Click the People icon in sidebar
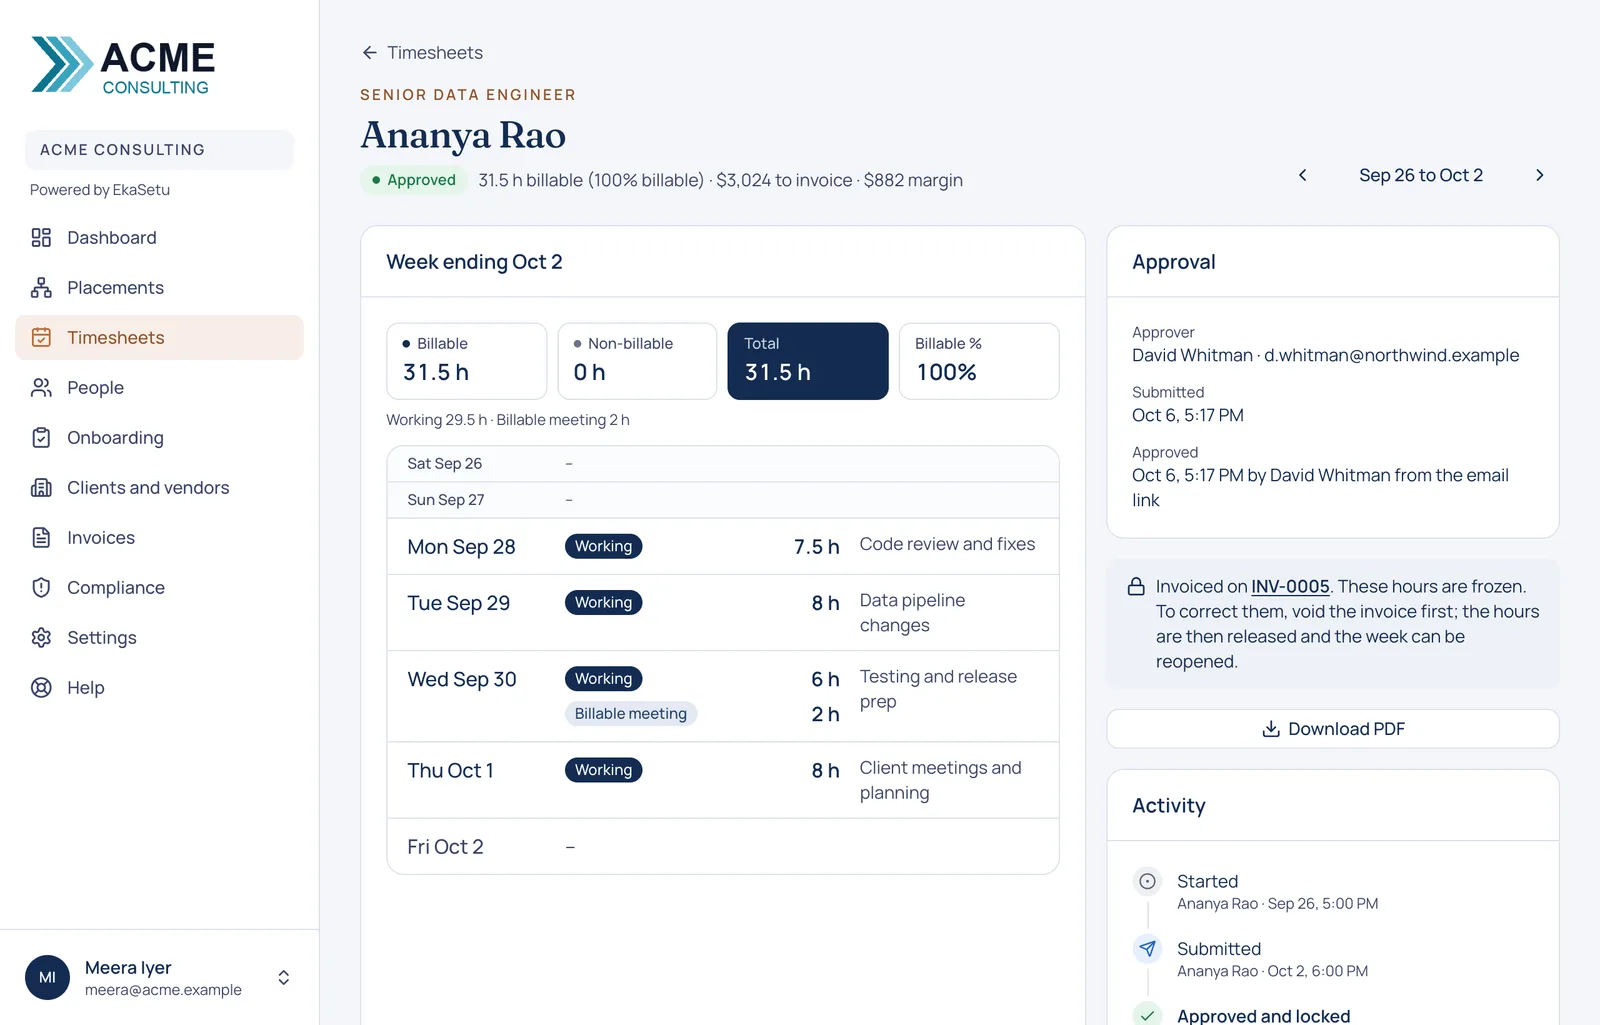Image resolution: width=1600 pixels, height=1025 pixels. point(41,388)
